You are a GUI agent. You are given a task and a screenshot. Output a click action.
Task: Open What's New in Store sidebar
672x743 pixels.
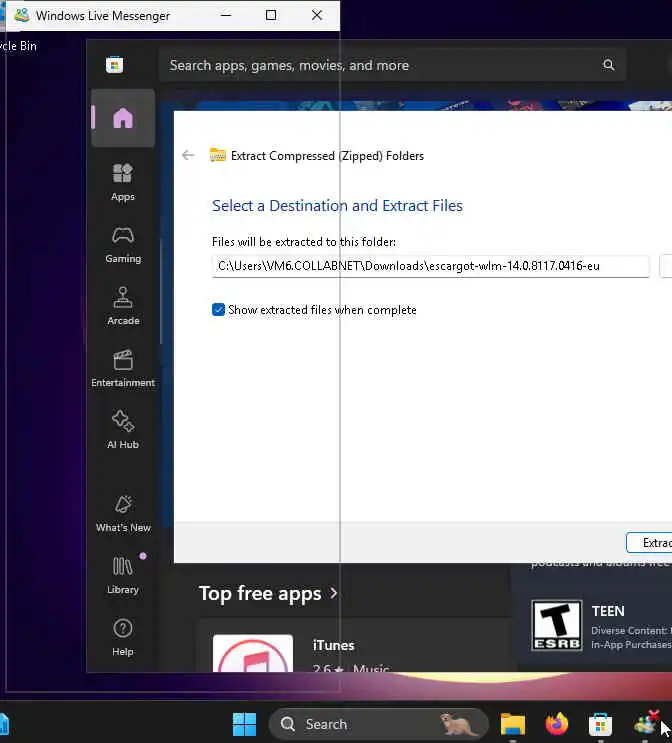pyautogui.click(x=123, y=514)
